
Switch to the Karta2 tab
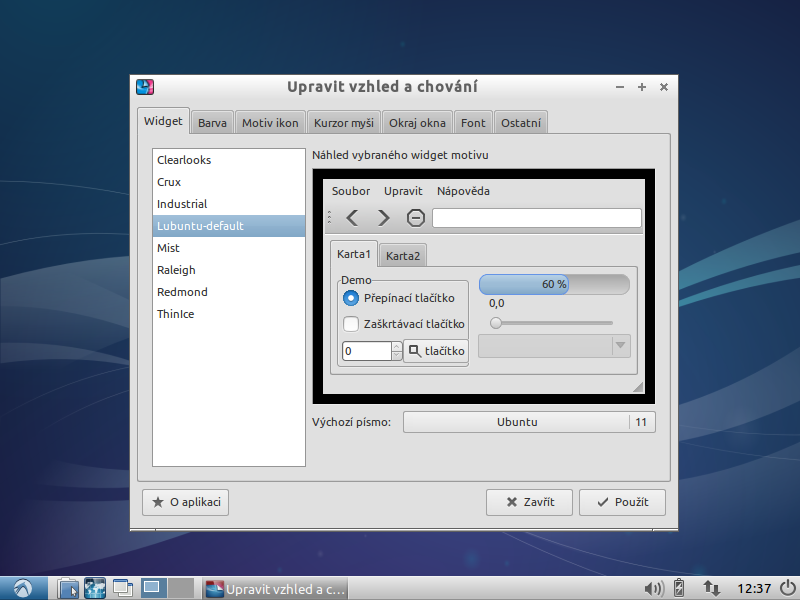point(402,255)
